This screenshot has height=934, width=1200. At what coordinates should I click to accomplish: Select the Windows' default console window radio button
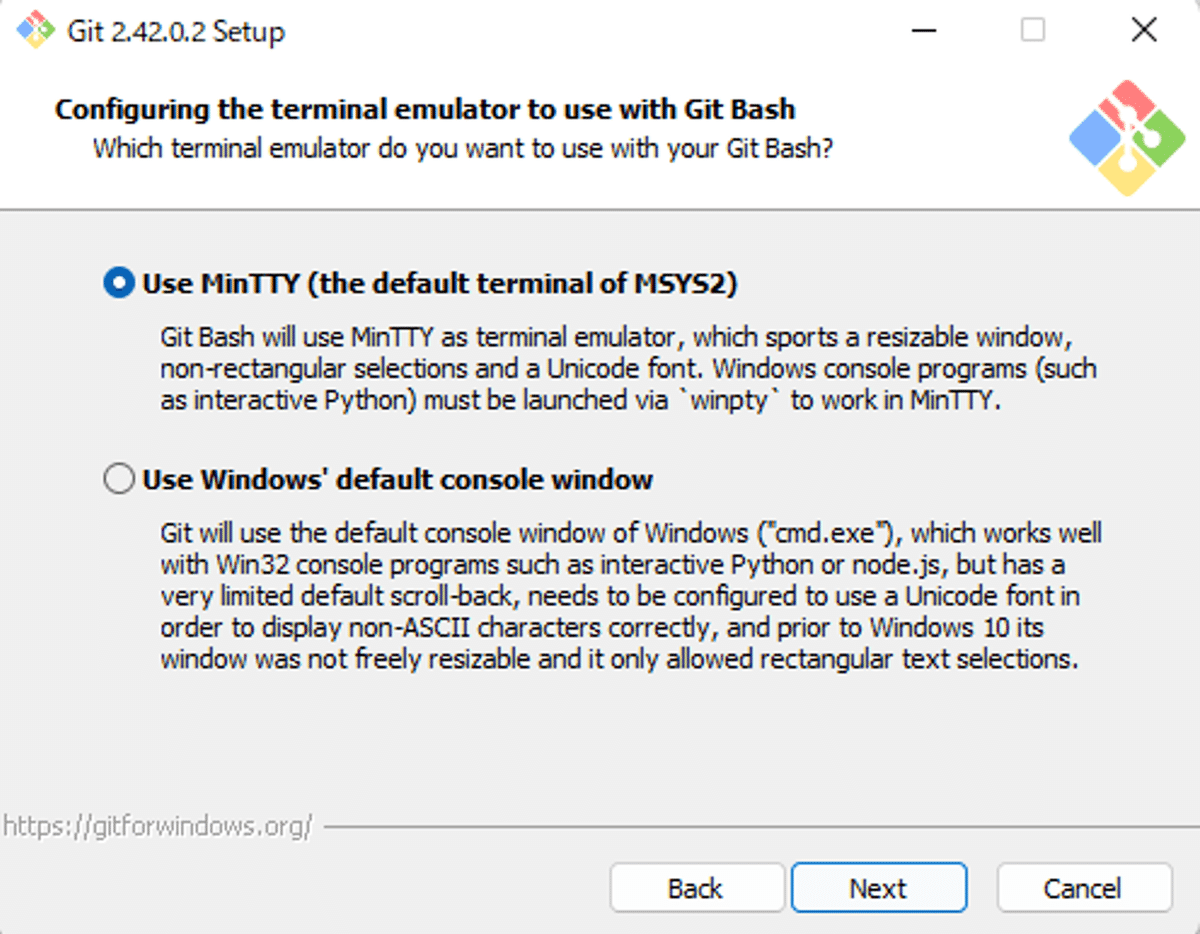118,480
